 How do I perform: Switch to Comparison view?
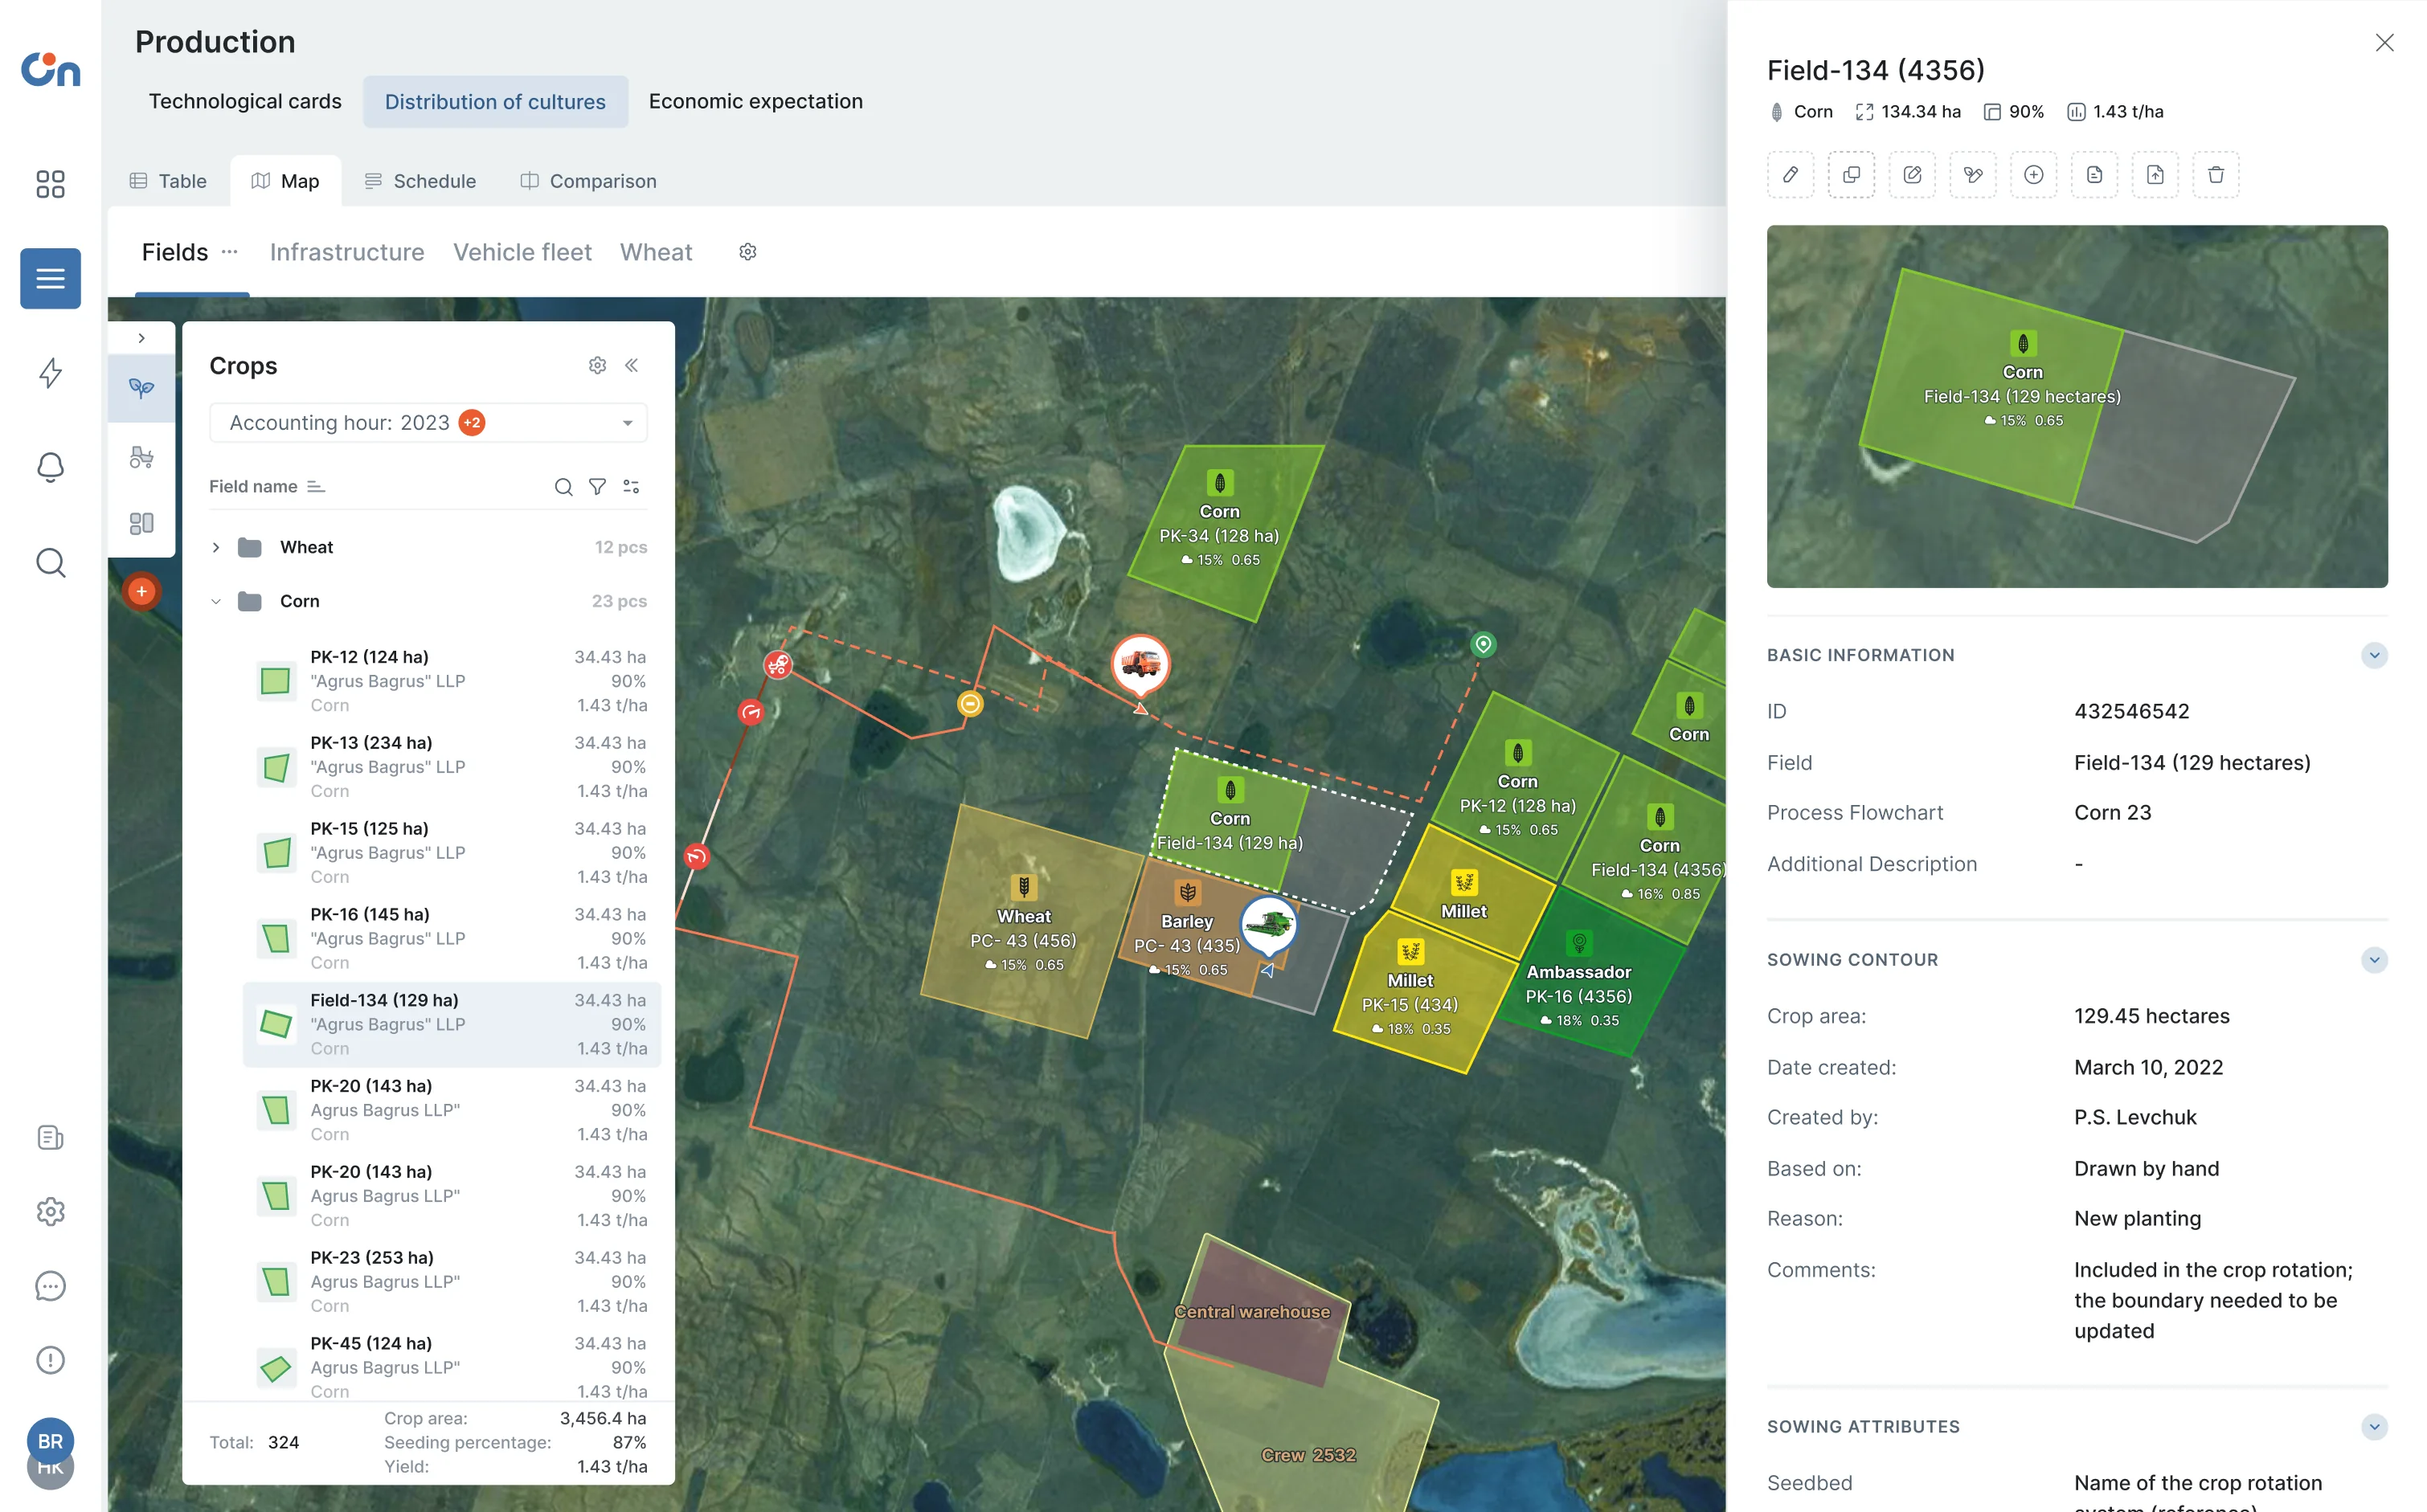(x=588, y=181)
